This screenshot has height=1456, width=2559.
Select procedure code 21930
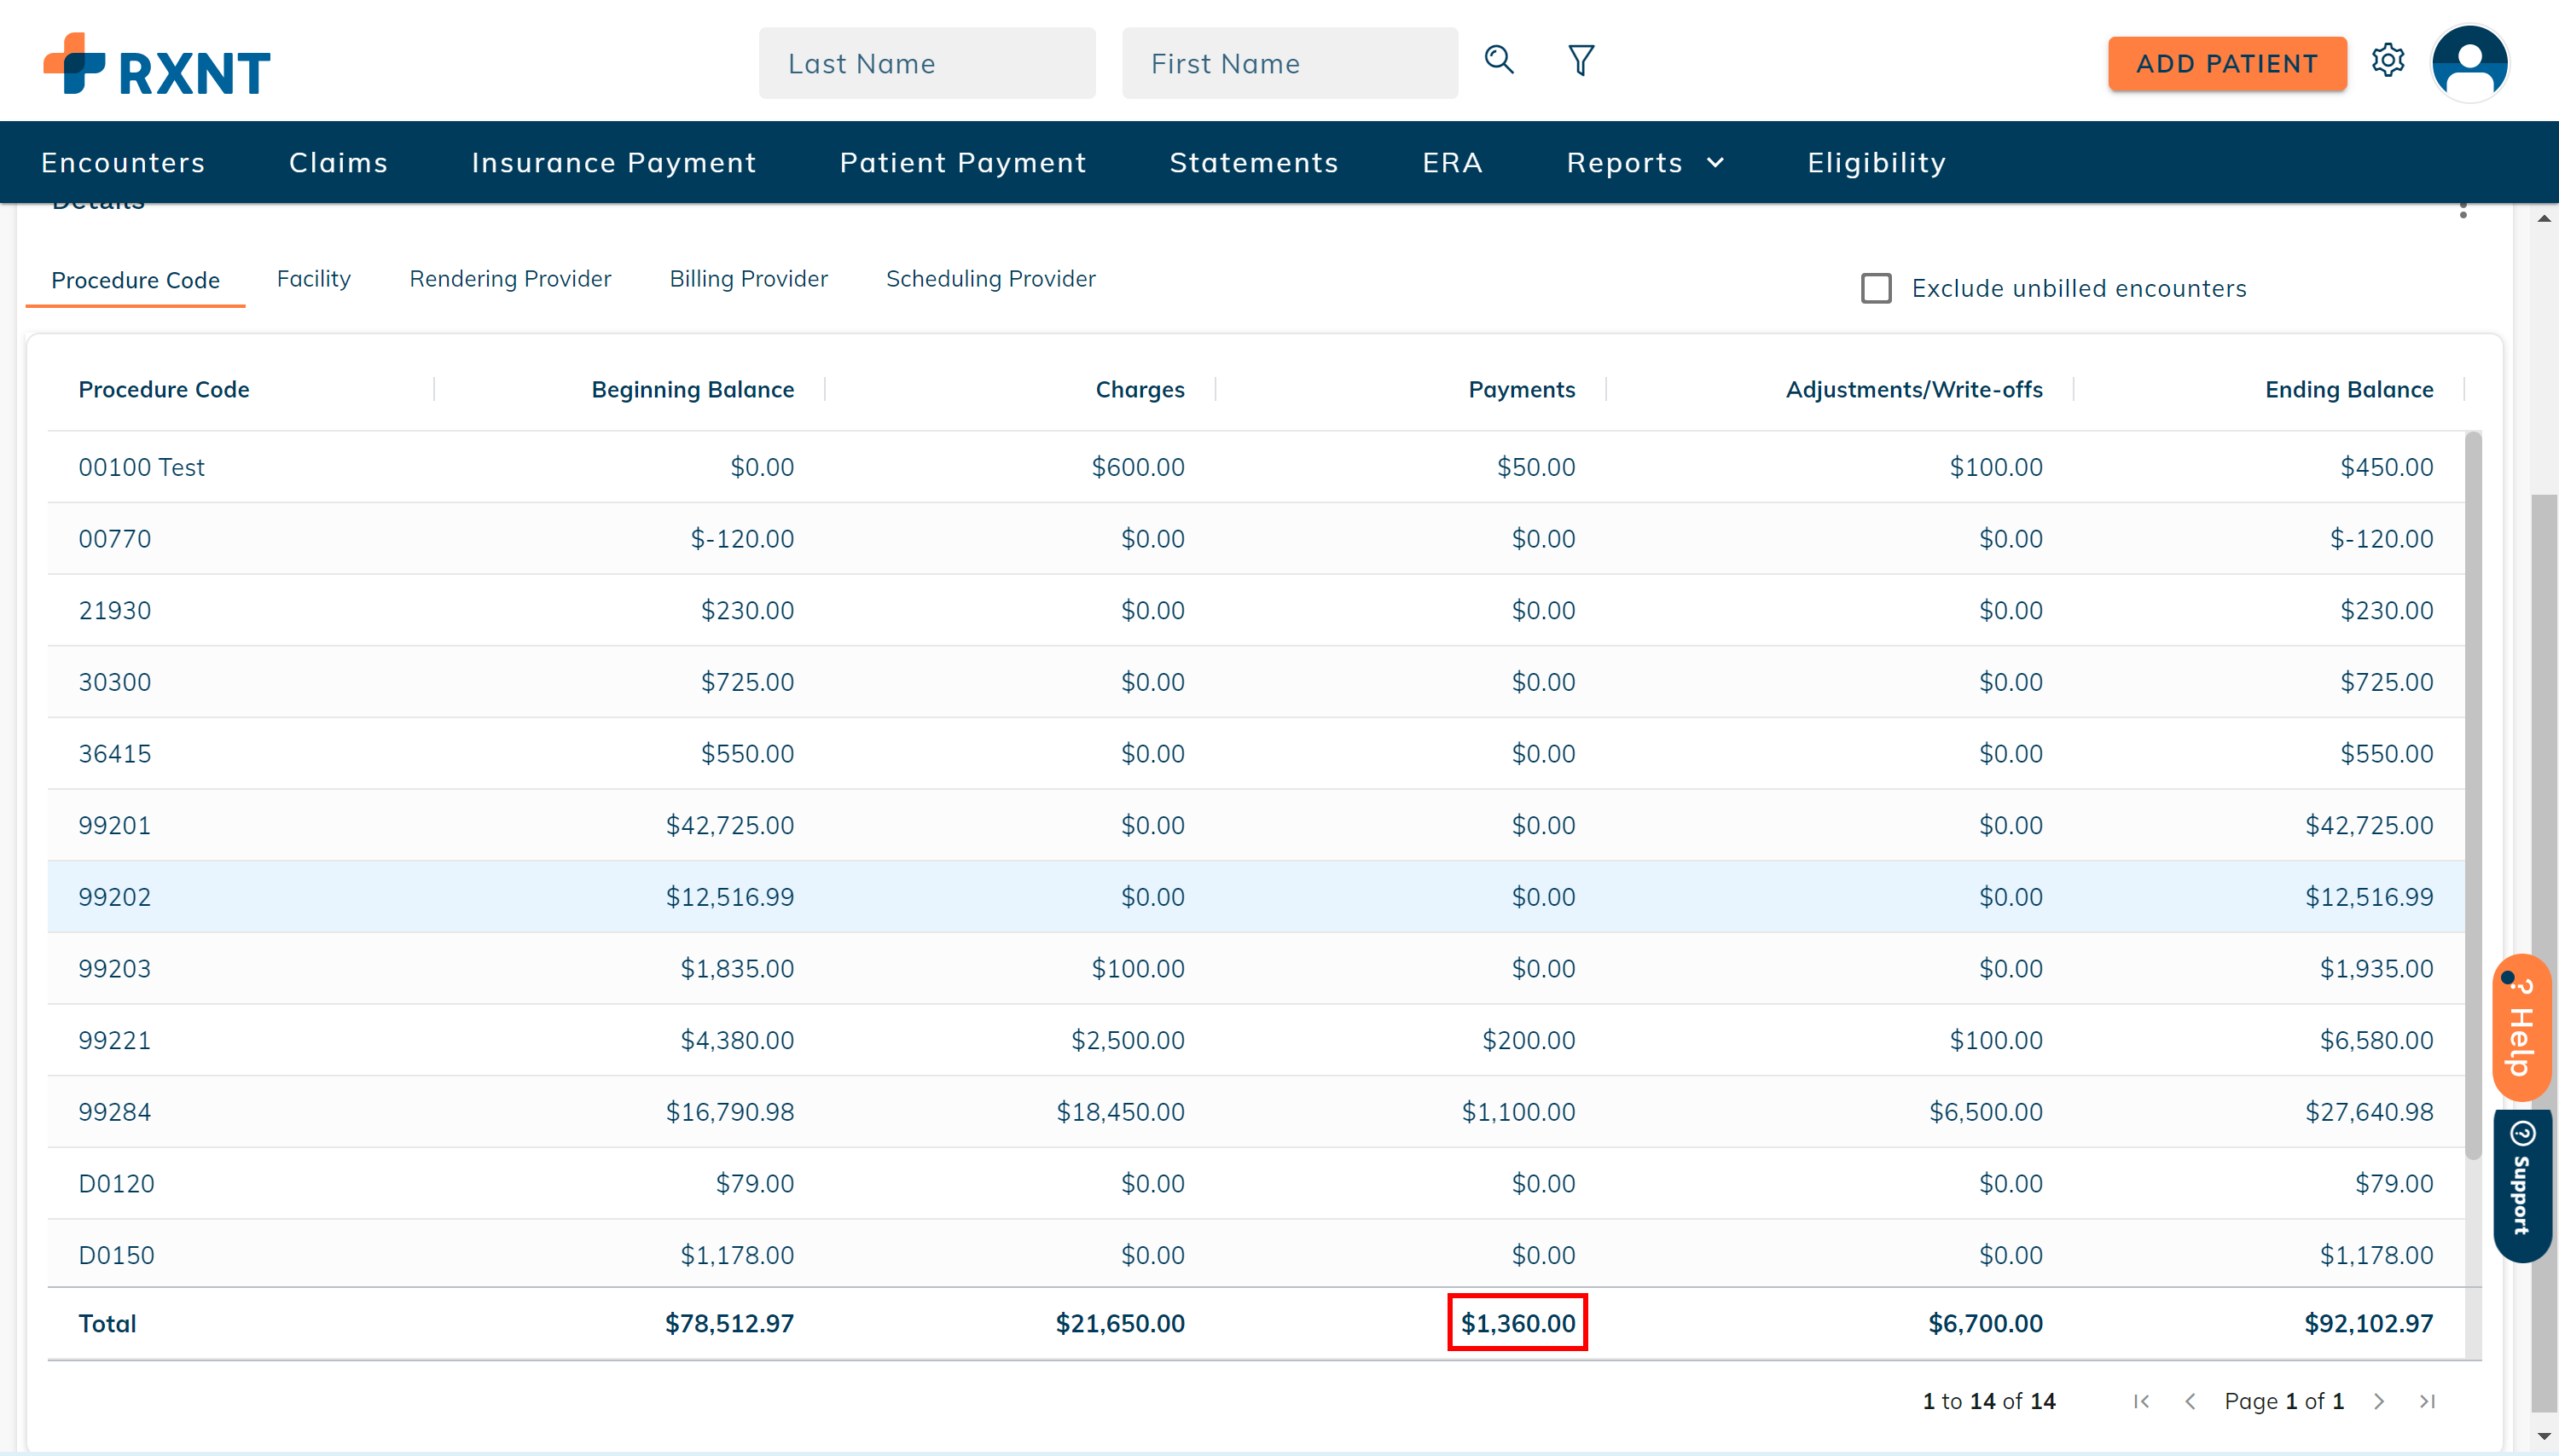(x=1256, y=610)
